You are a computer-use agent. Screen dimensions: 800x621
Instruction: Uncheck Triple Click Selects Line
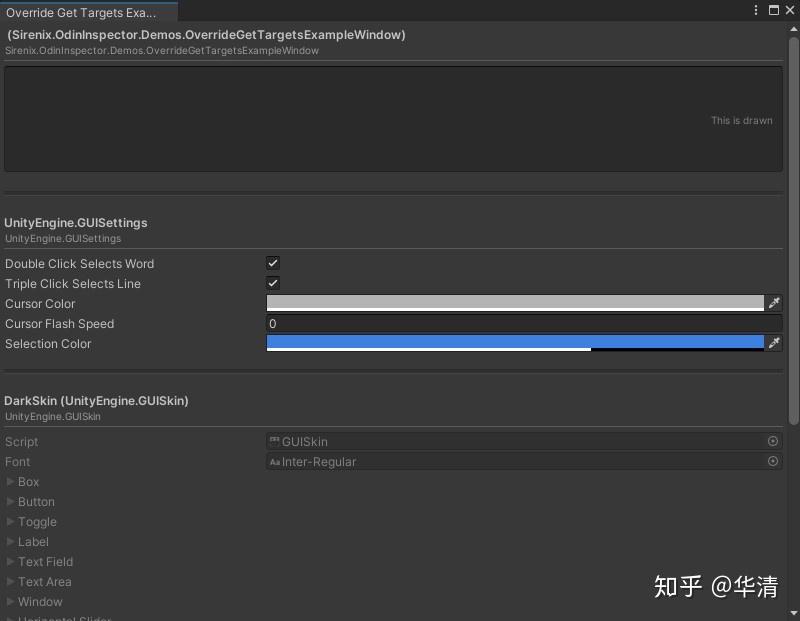click(x=272, y=283)
